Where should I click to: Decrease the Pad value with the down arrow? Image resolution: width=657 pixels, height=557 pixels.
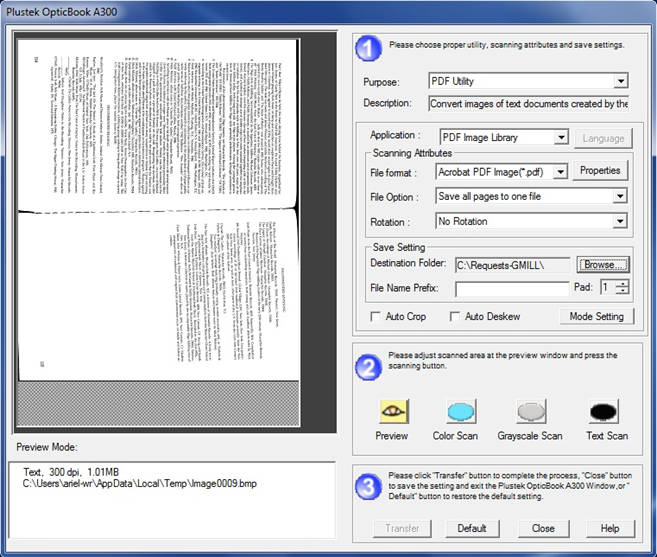coord(623,290)
